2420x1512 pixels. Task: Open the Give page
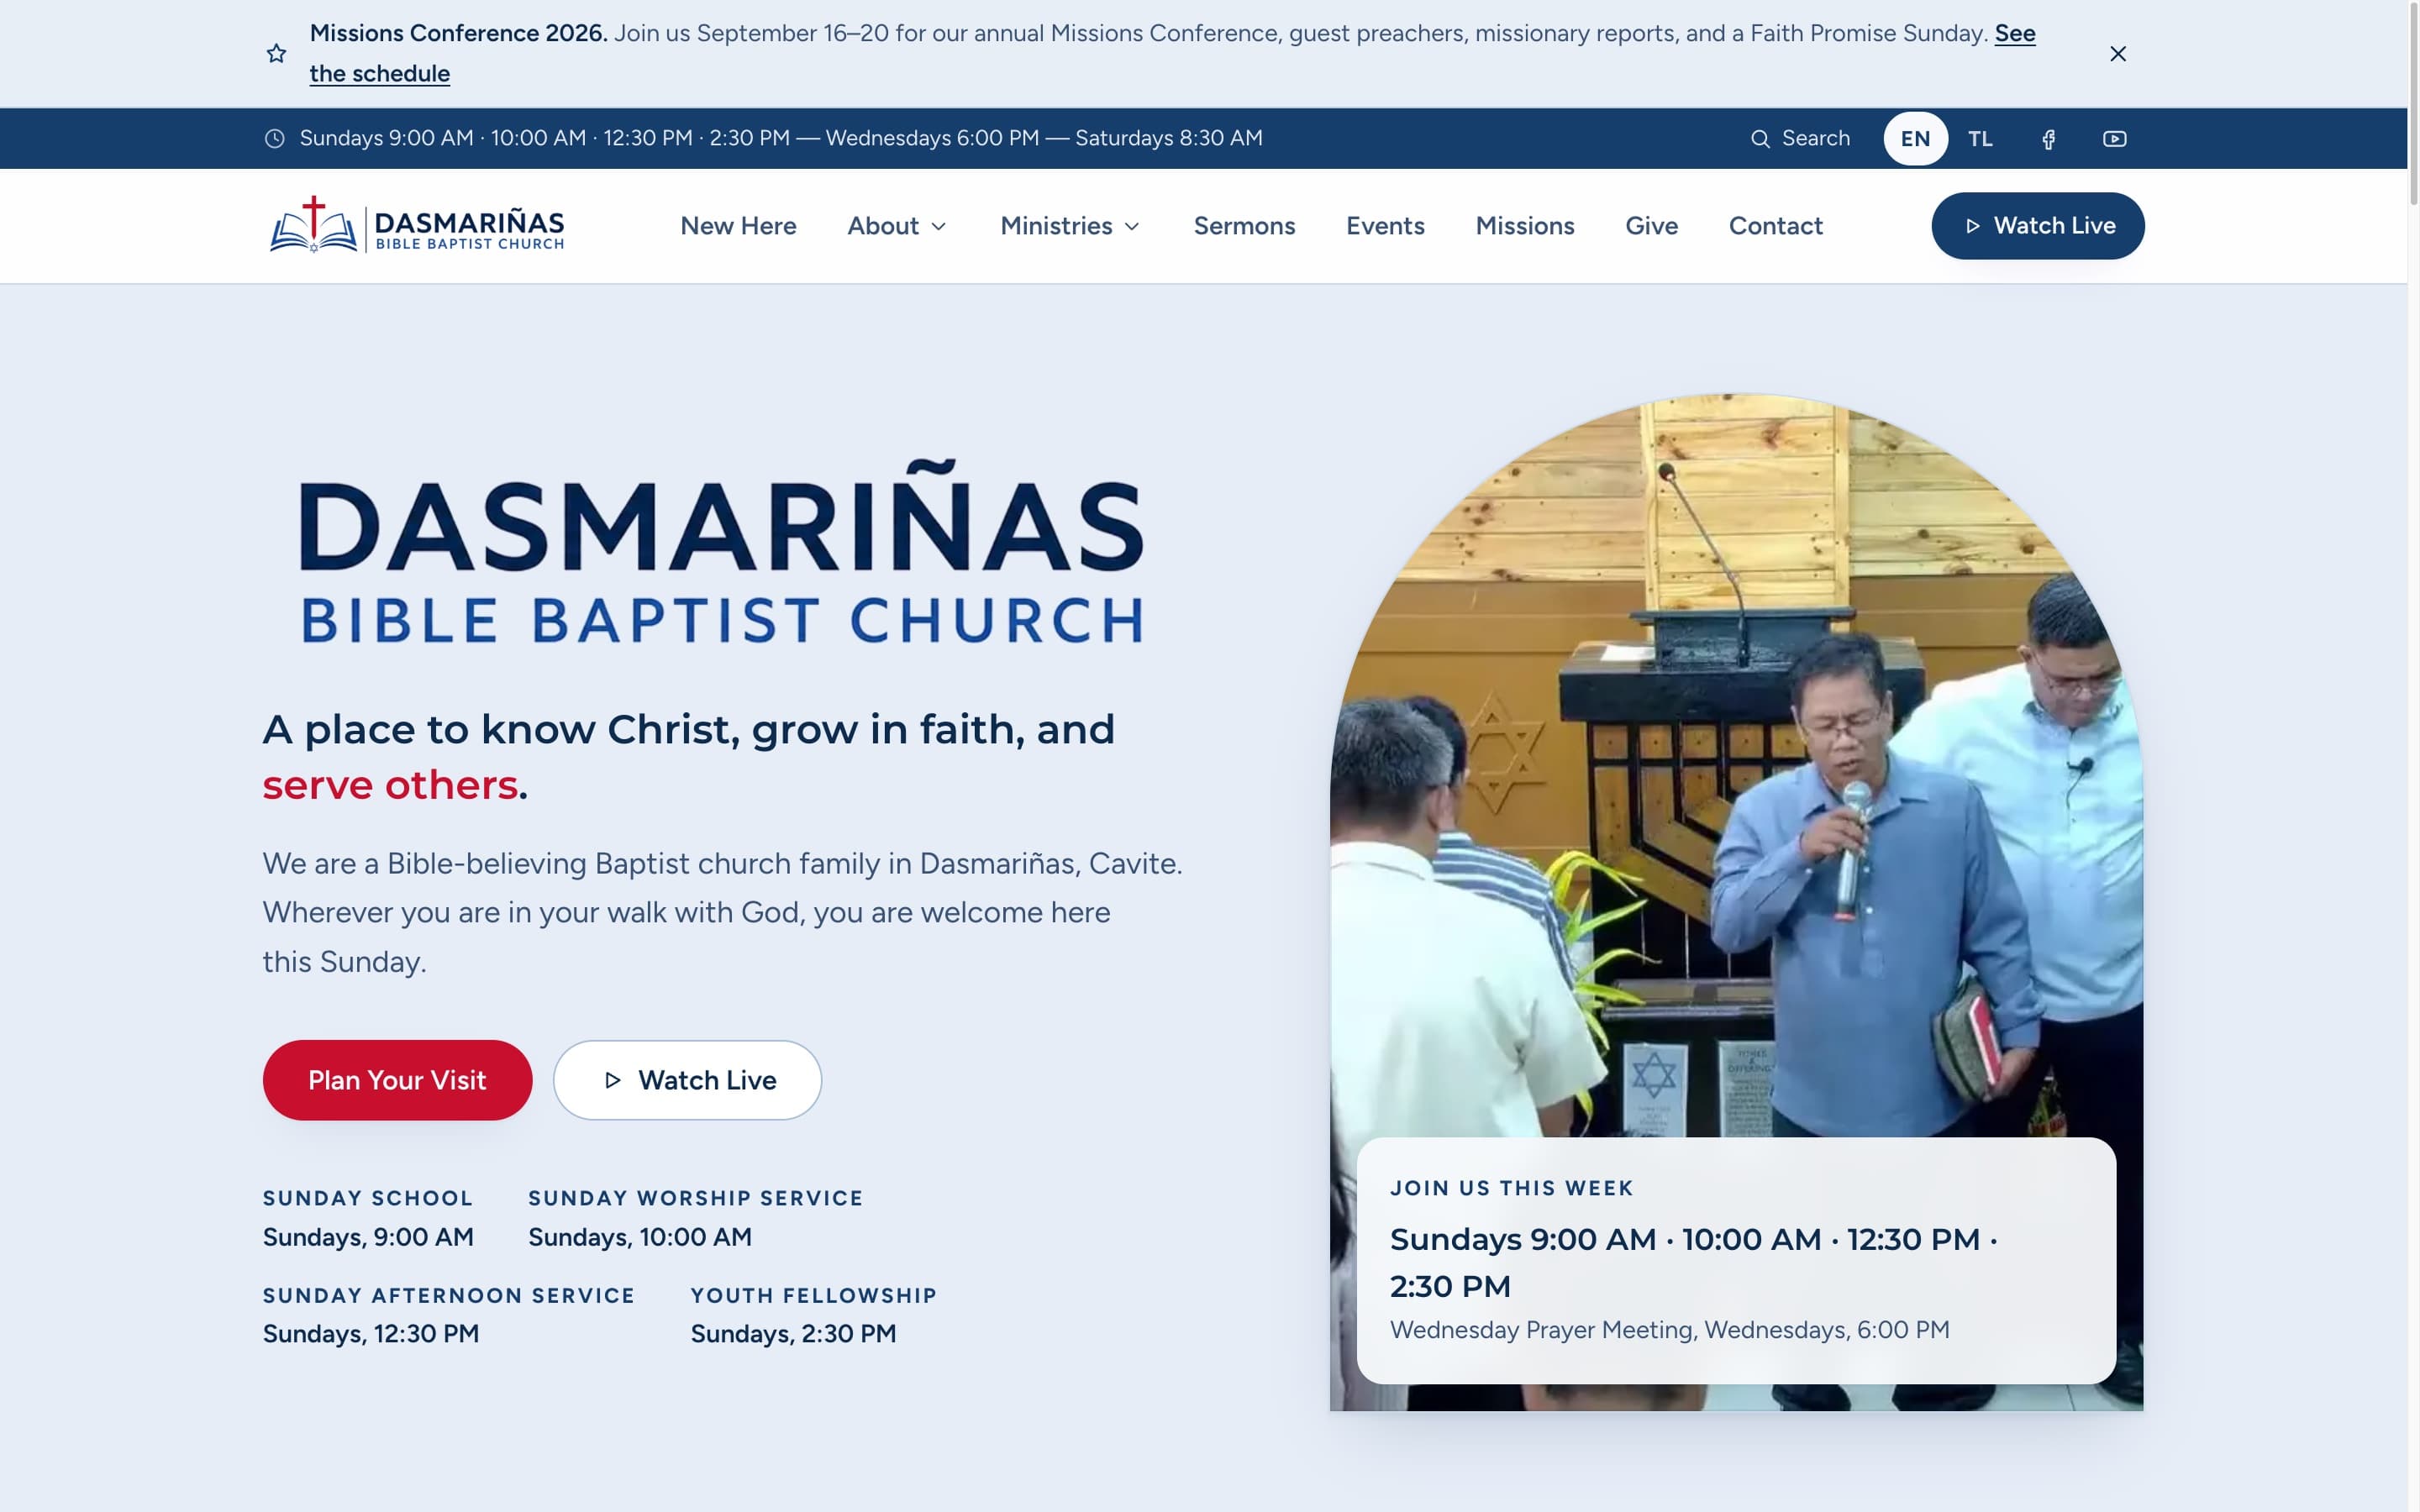point(1651,226)
